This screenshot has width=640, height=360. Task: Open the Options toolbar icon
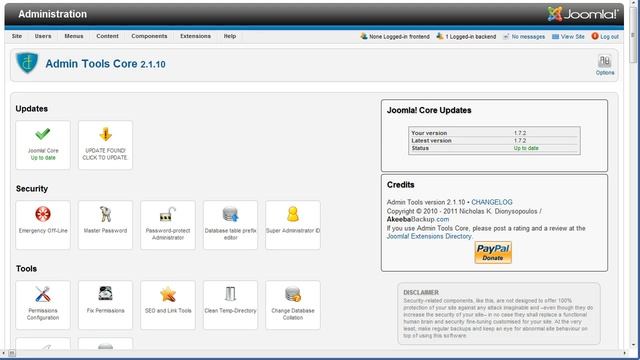[x=604, y=64]
